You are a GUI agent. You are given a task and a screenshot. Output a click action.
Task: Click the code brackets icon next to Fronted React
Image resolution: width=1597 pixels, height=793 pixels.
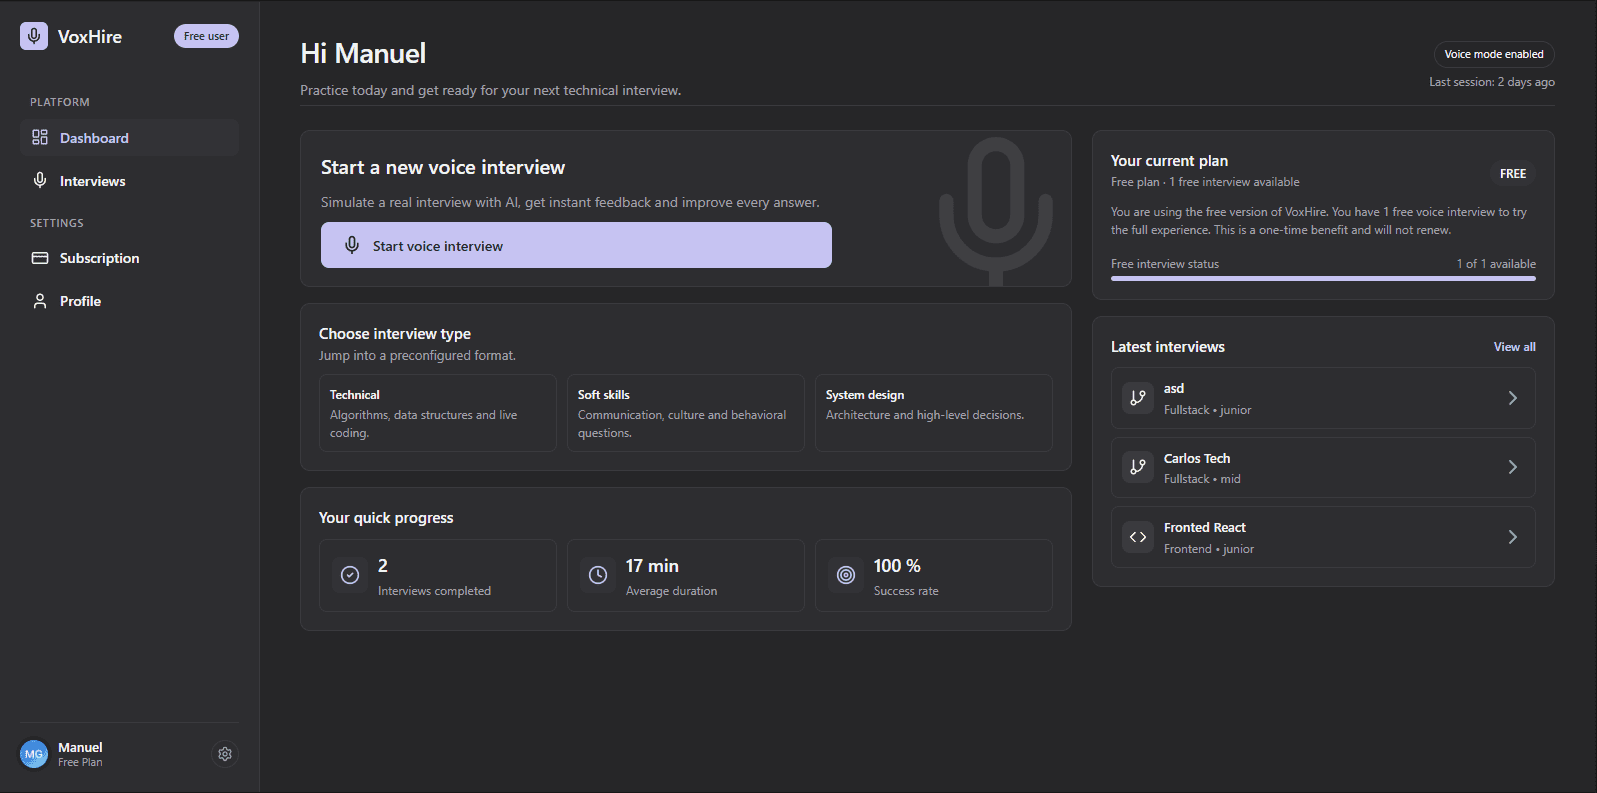pos(1138,537)
